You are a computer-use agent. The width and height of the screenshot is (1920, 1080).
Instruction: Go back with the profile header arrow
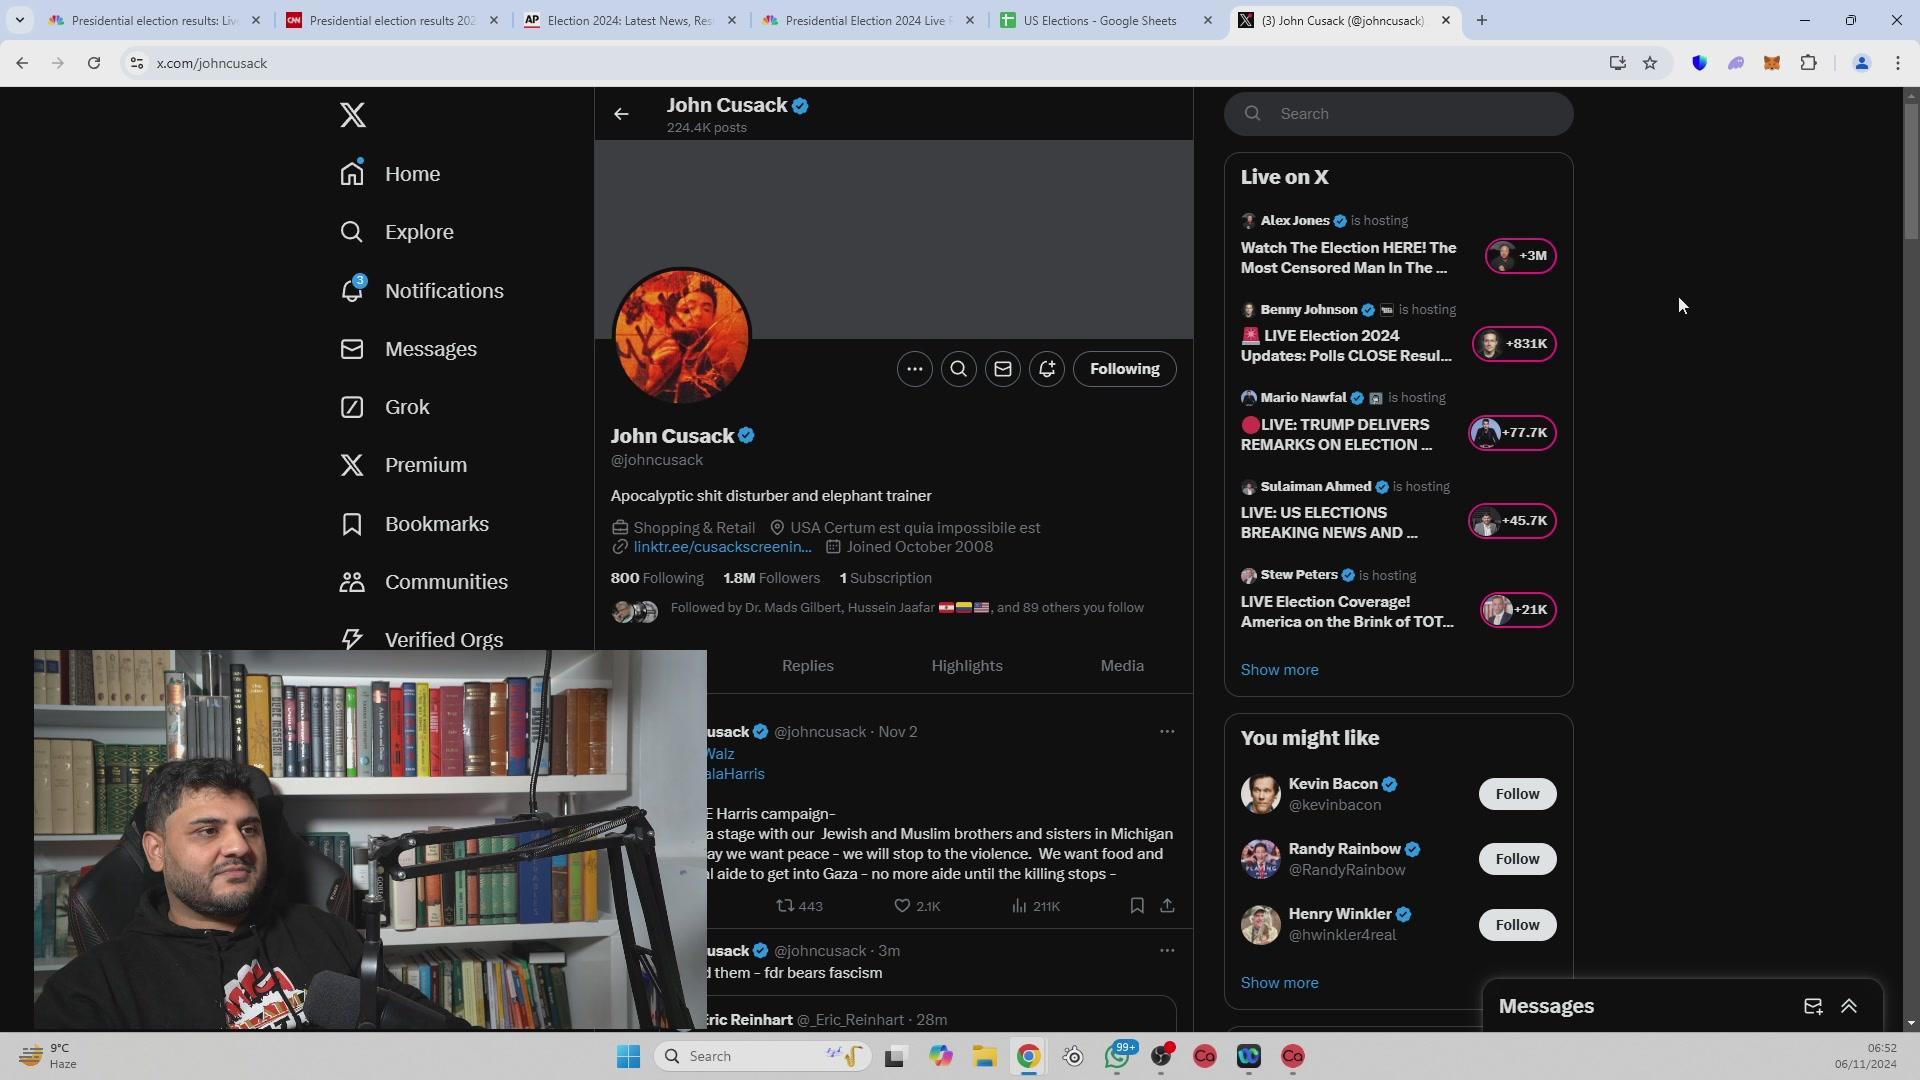click(621, 114)
